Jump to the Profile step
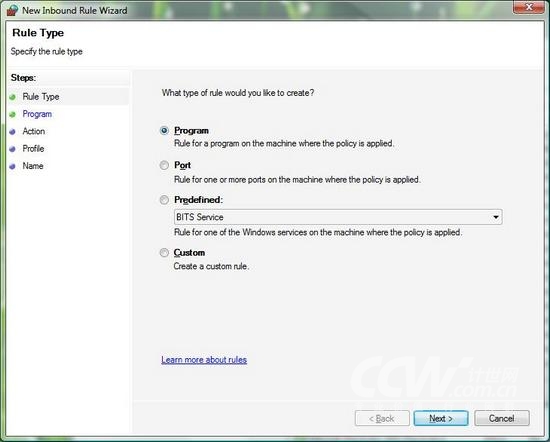550x442 pixels. (33, 148)
